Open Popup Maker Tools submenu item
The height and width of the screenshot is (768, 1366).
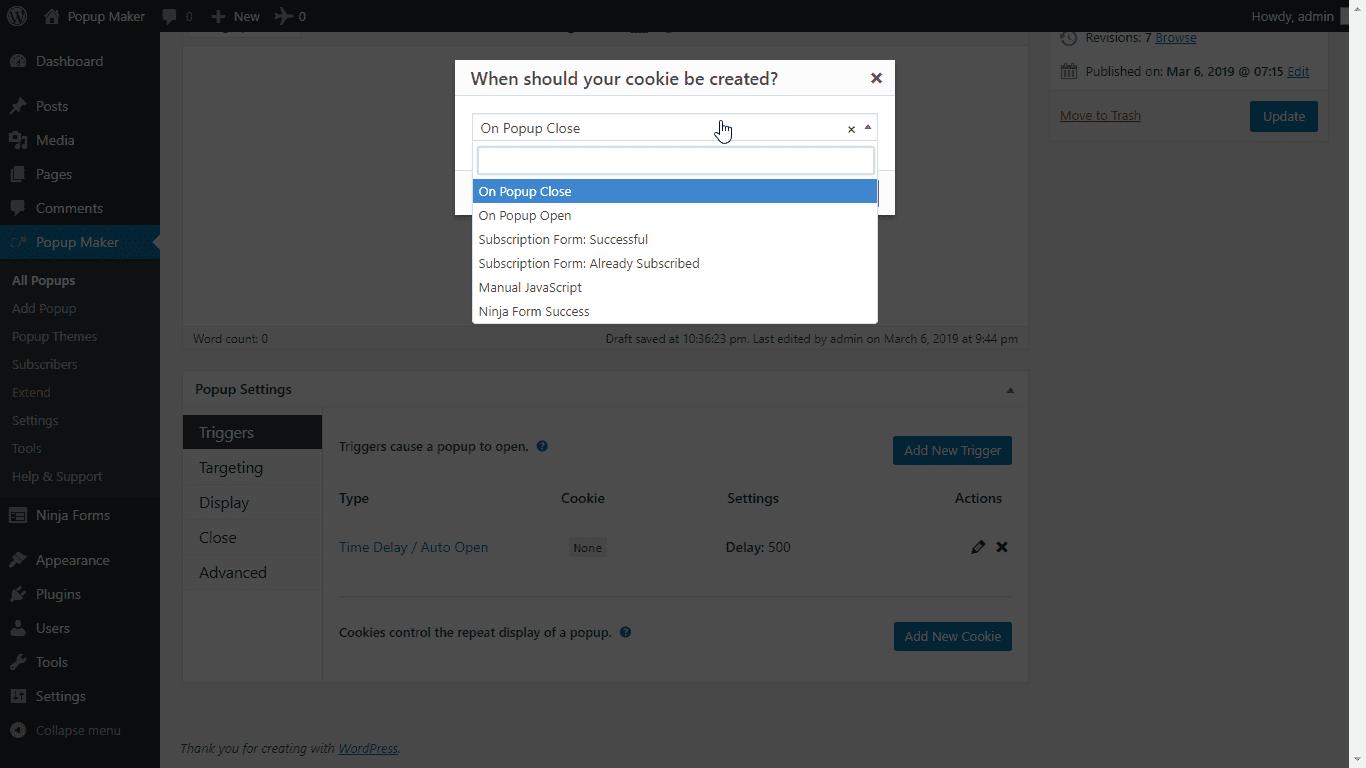[x=26, y=449]
